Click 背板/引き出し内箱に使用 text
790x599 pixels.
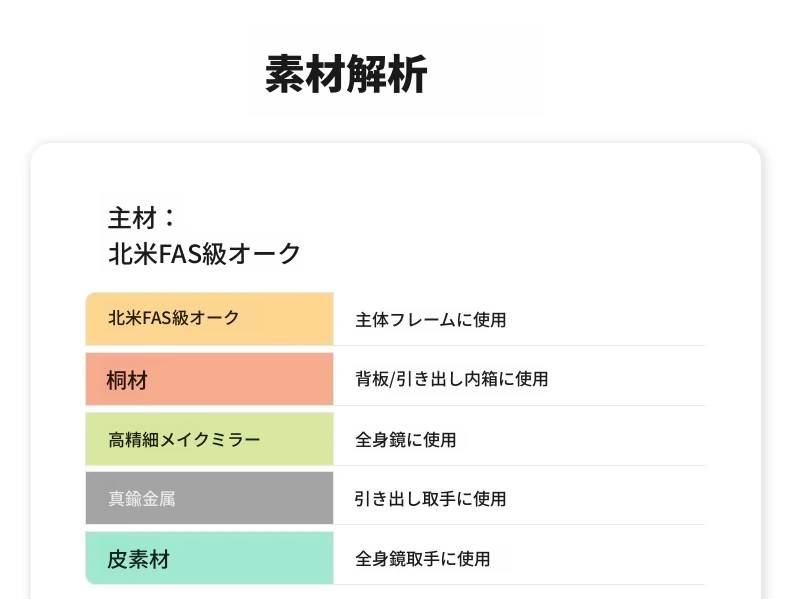[x=451, y=379]
